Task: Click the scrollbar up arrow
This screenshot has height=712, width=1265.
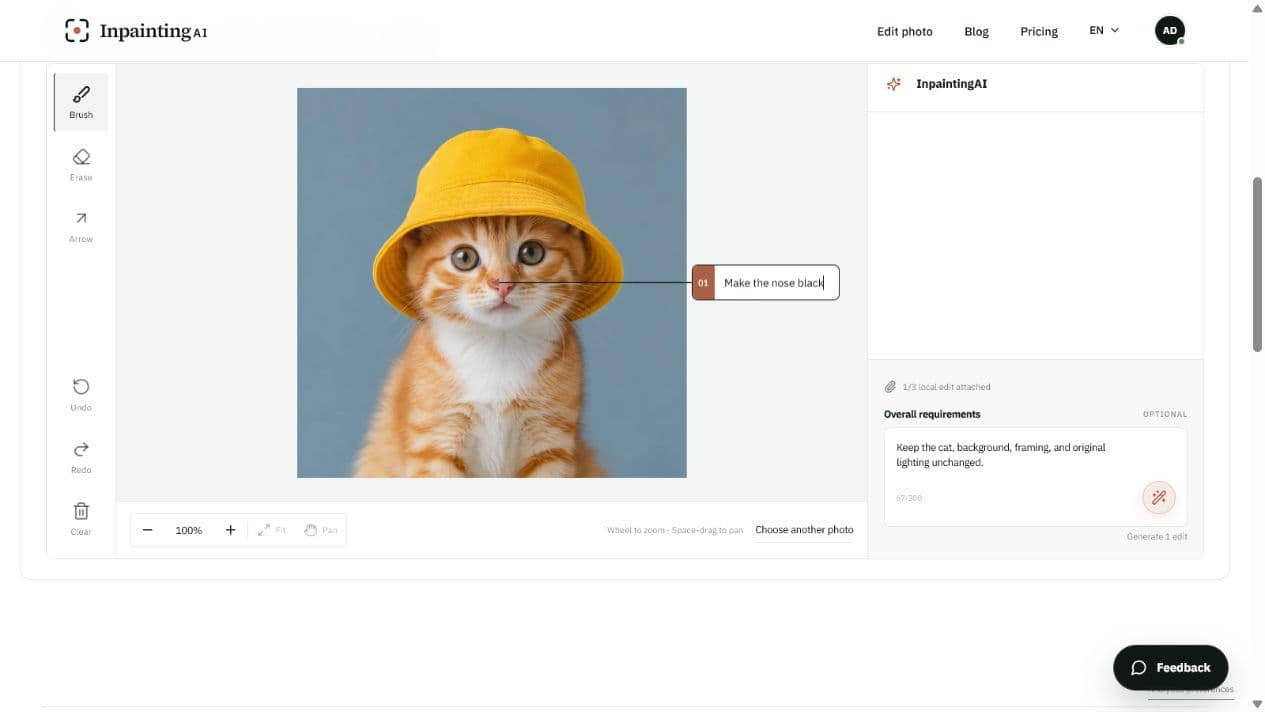Action: click(x=1257, y=7)
